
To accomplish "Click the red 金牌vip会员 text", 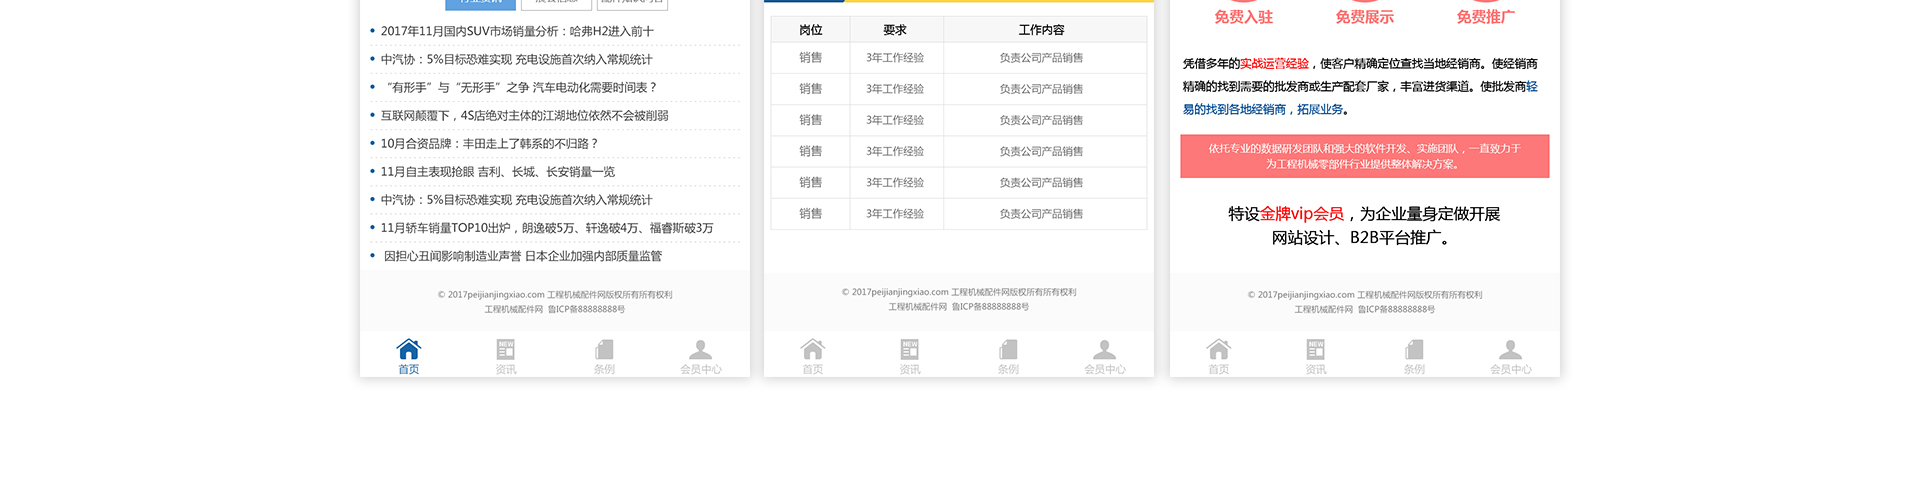I will pyautogui.click(x=1302, y=213).
